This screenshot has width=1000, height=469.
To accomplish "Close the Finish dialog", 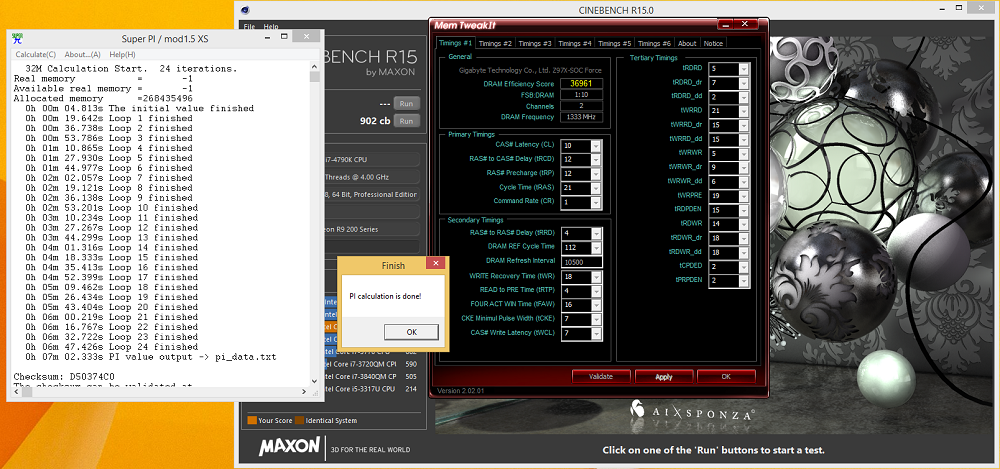I will pos(436,263).
